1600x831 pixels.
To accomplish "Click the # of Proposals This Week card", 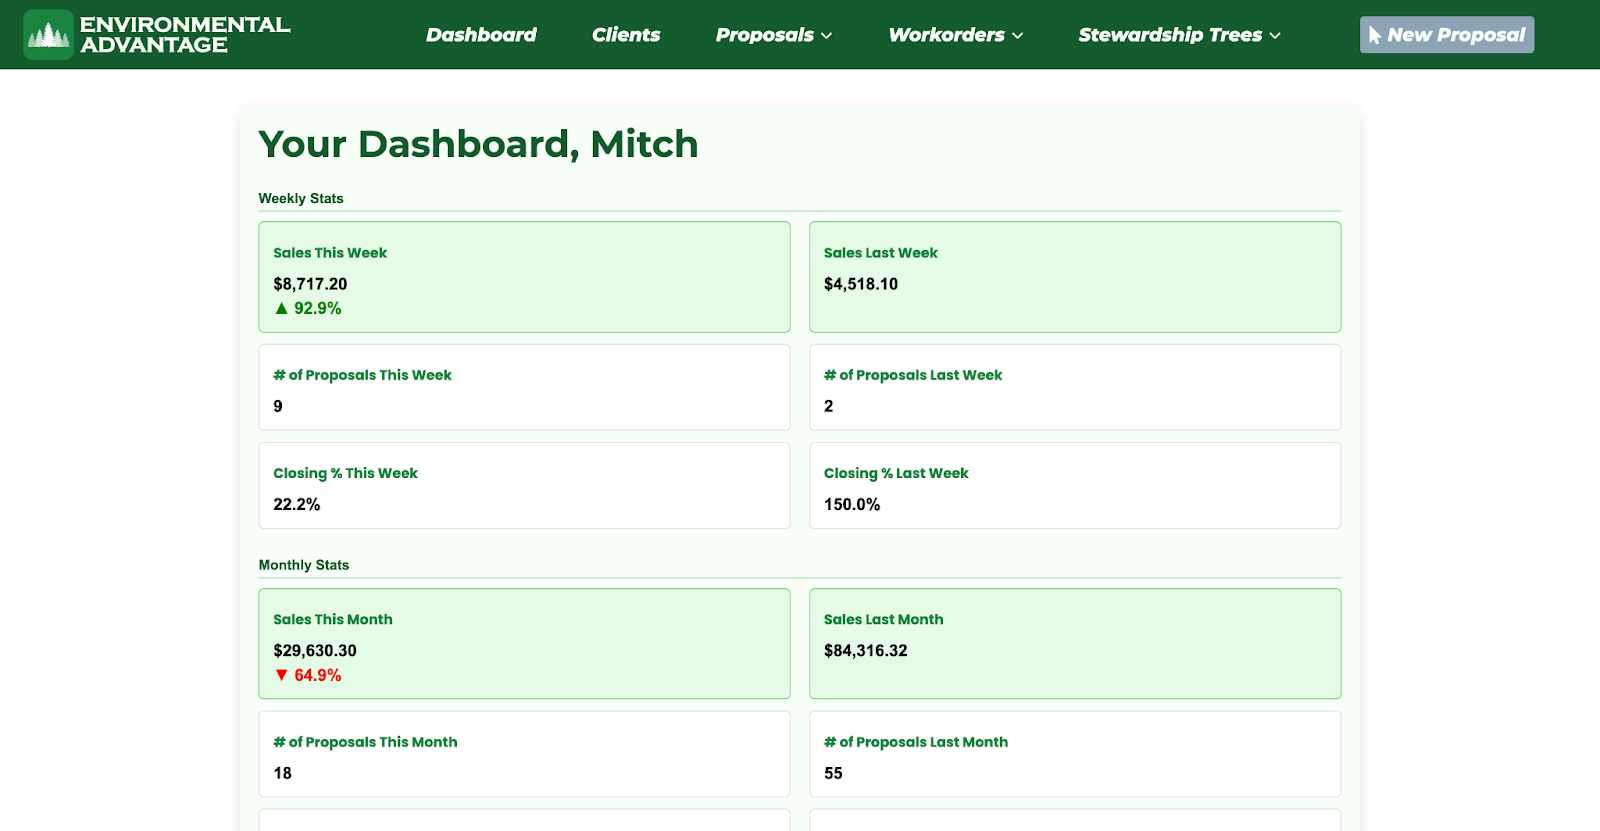I will coord(524,388).
